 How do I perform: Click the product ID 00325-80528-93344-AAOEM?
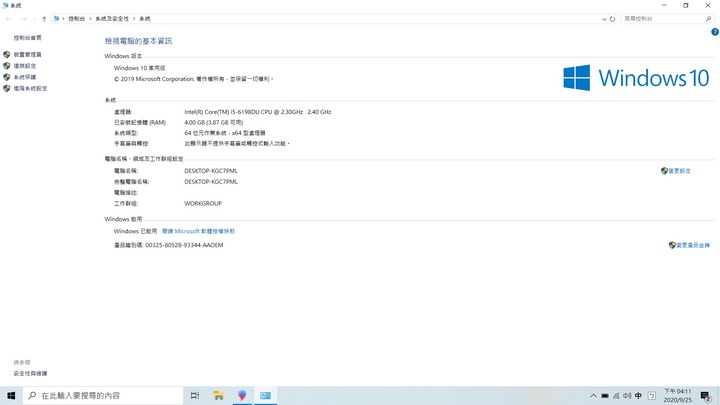click(184, 245)
